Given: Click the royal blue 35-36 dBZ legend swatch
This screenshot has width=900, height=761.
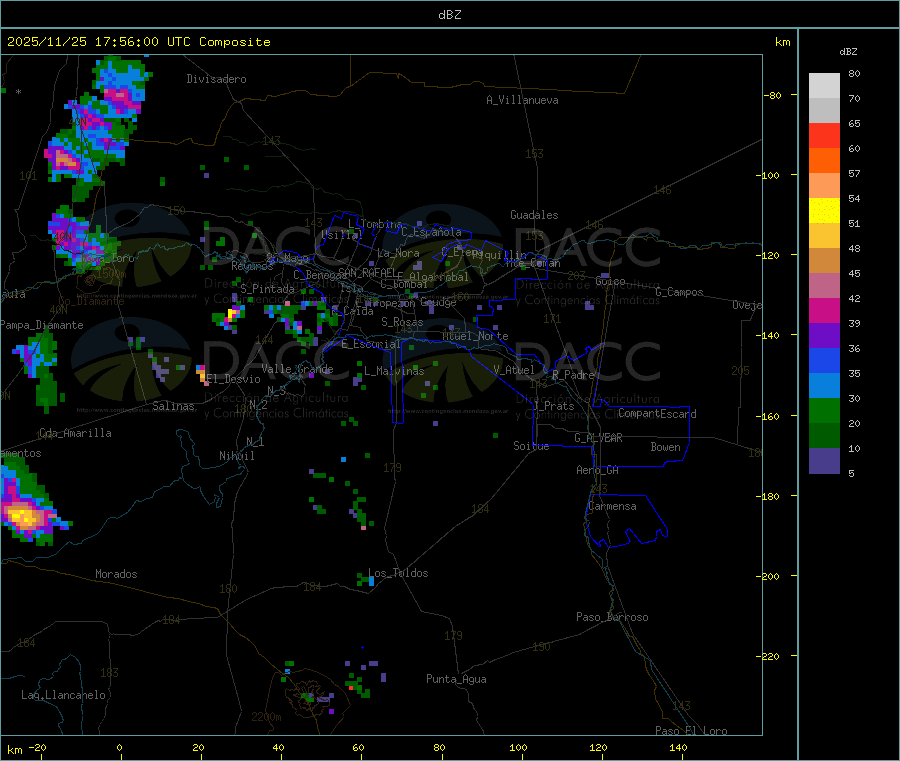Looking at the screenshot, I should click(824, 360).
